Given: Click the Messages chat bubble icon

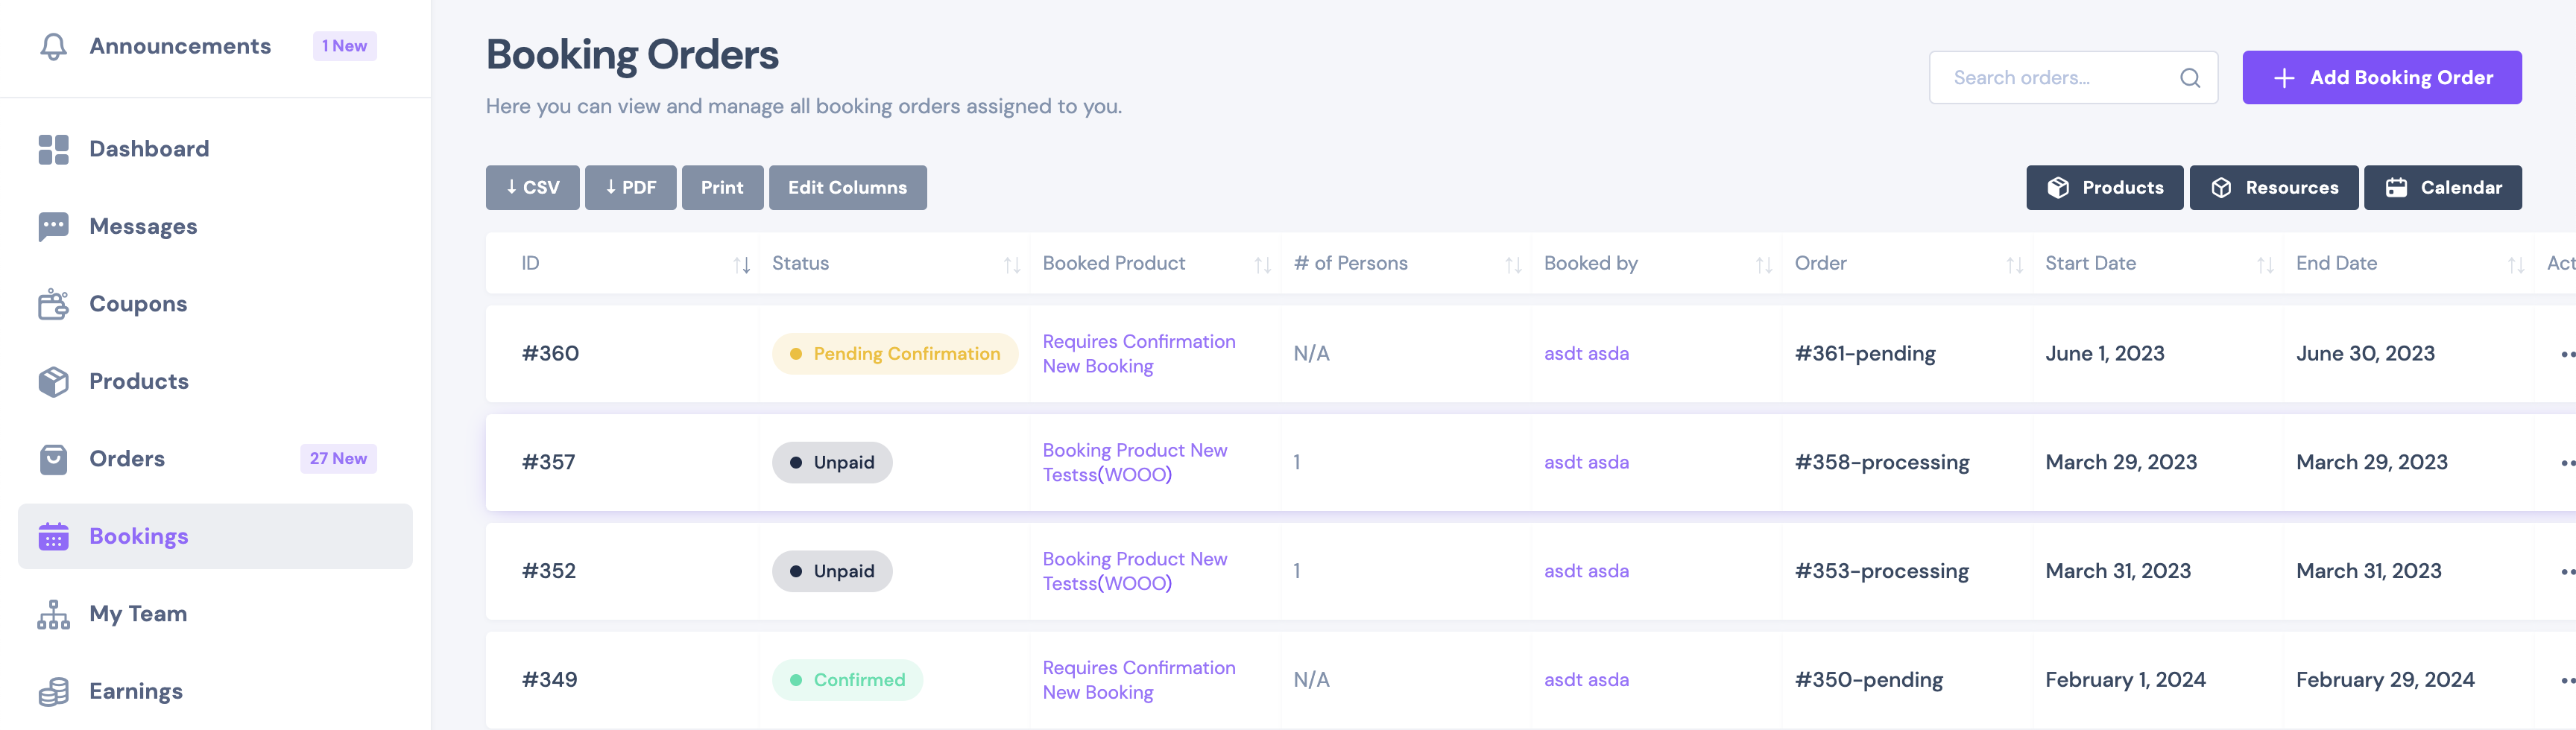Looking at the screenshot, I should click(x=53, y=227).
